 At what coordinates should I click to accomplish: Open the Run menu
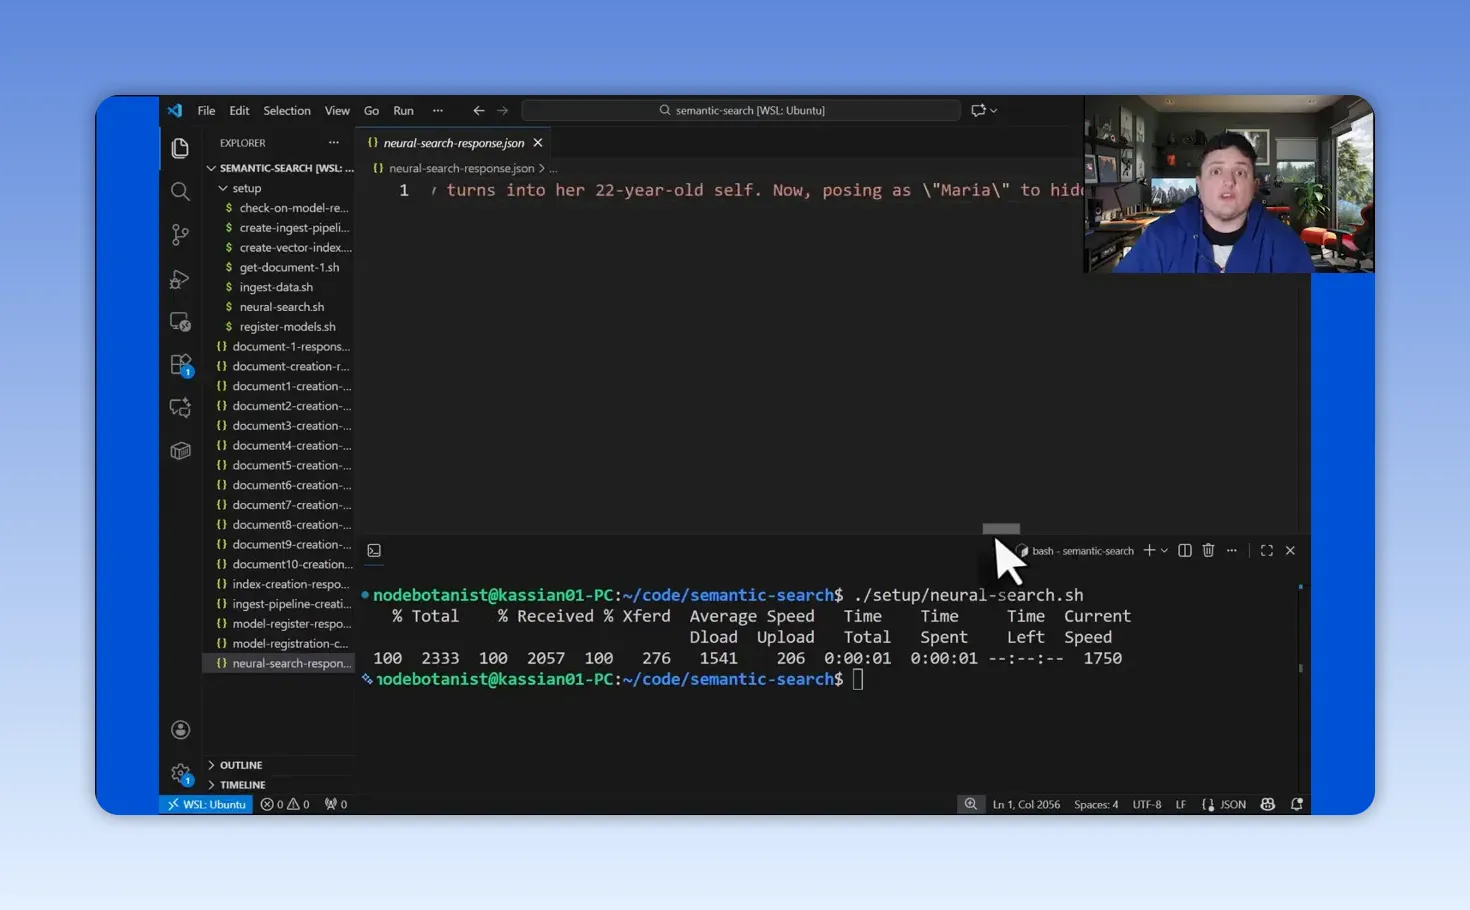[x=403, y=111]
